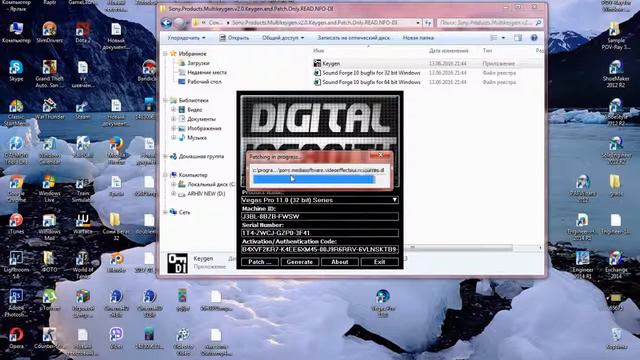Screen dimensions: 640x360
Task: Go back in Explorer window
Action: tap(166, 23)
